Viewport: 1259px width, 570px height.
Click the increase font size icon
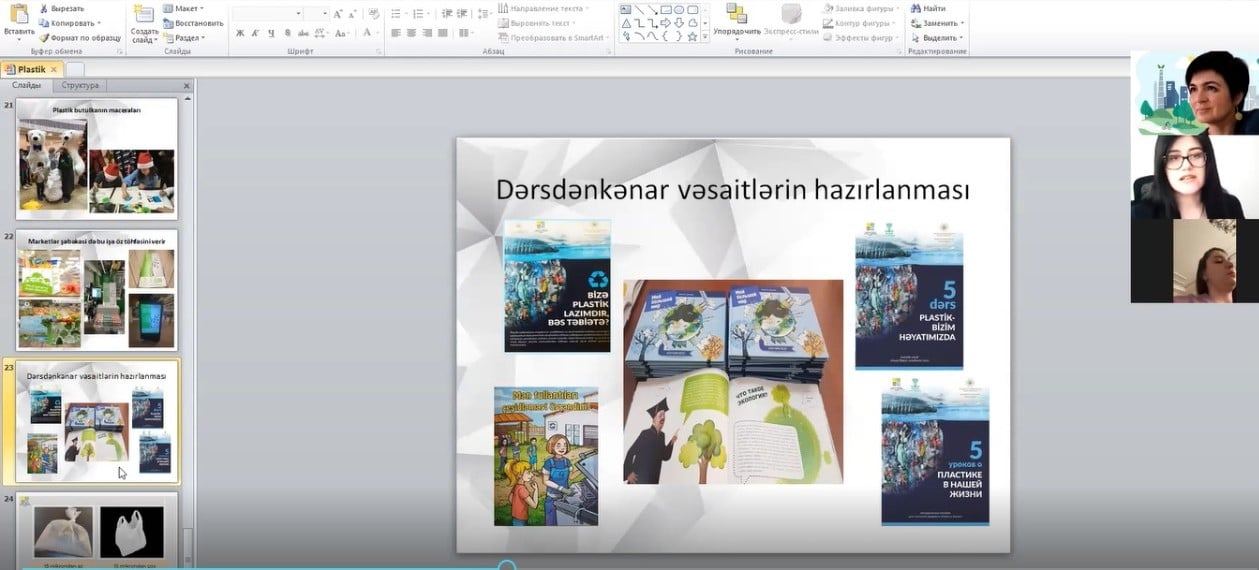click(338, 14)
